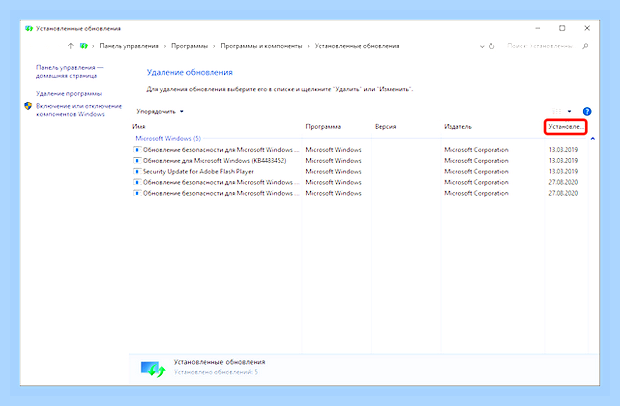Go to Программы breadcrumb
This screenshot has height=406, width=620.
(x=189, y=46)
